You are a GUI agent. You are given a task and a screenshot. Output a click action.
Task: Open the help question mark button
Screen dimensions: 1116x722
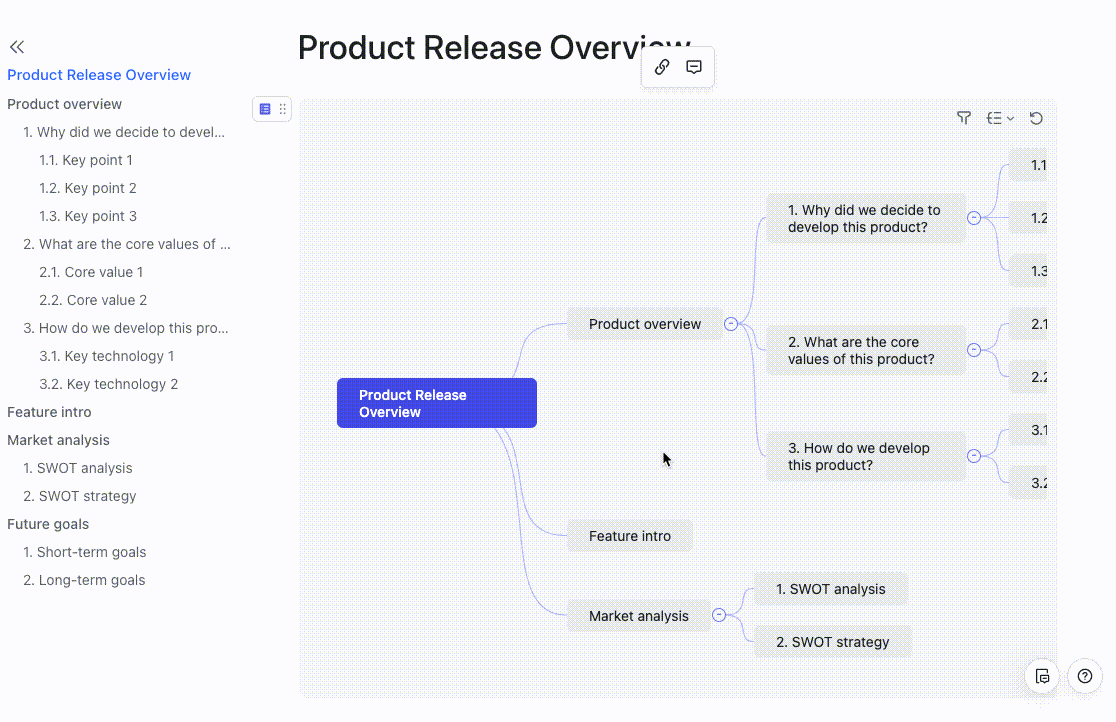(x=1085, y=676)
